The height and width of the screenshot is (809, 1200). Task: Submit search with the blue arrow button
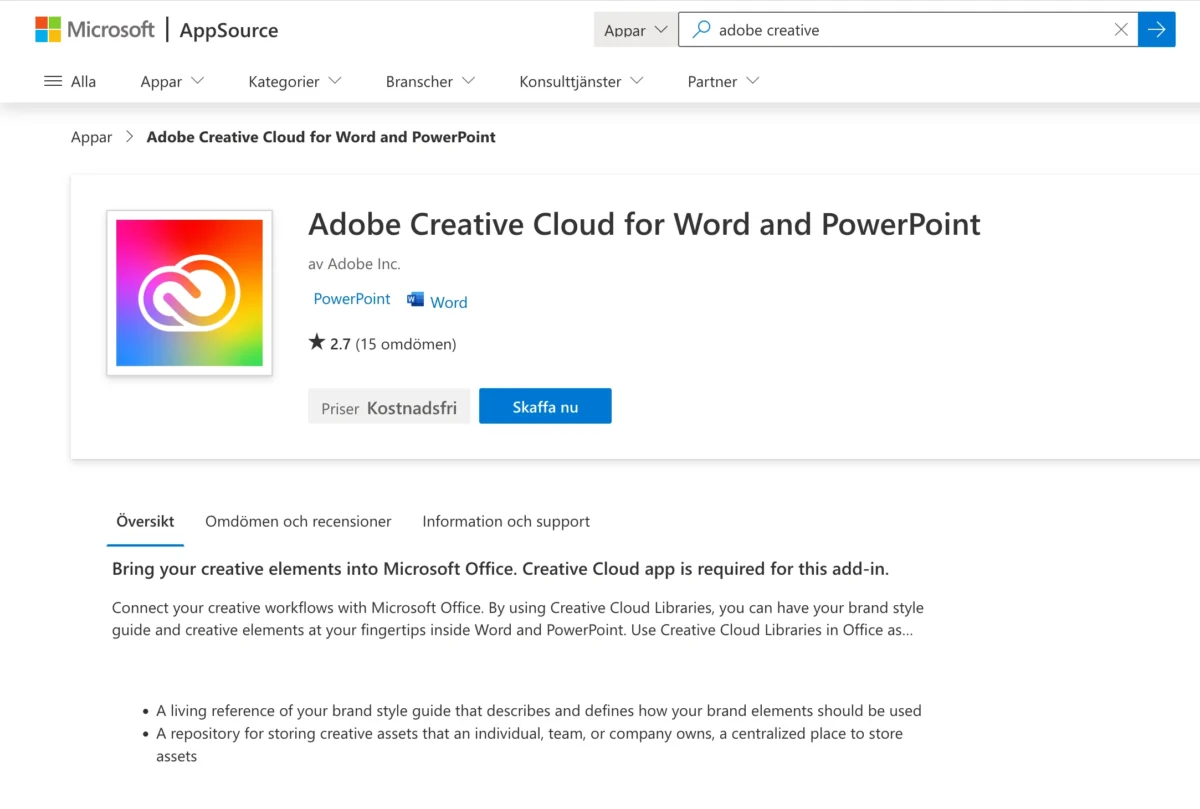click(1157, 30)
